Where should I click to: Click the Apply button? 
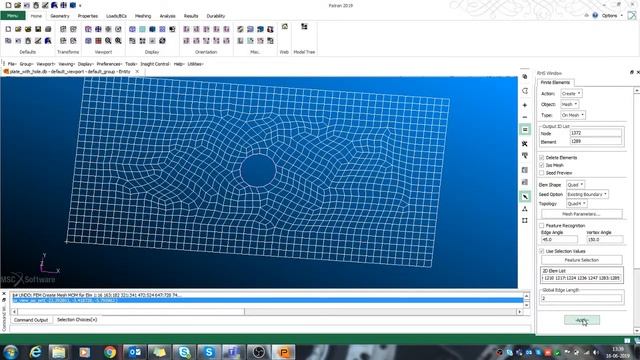[x=582, y=320]
